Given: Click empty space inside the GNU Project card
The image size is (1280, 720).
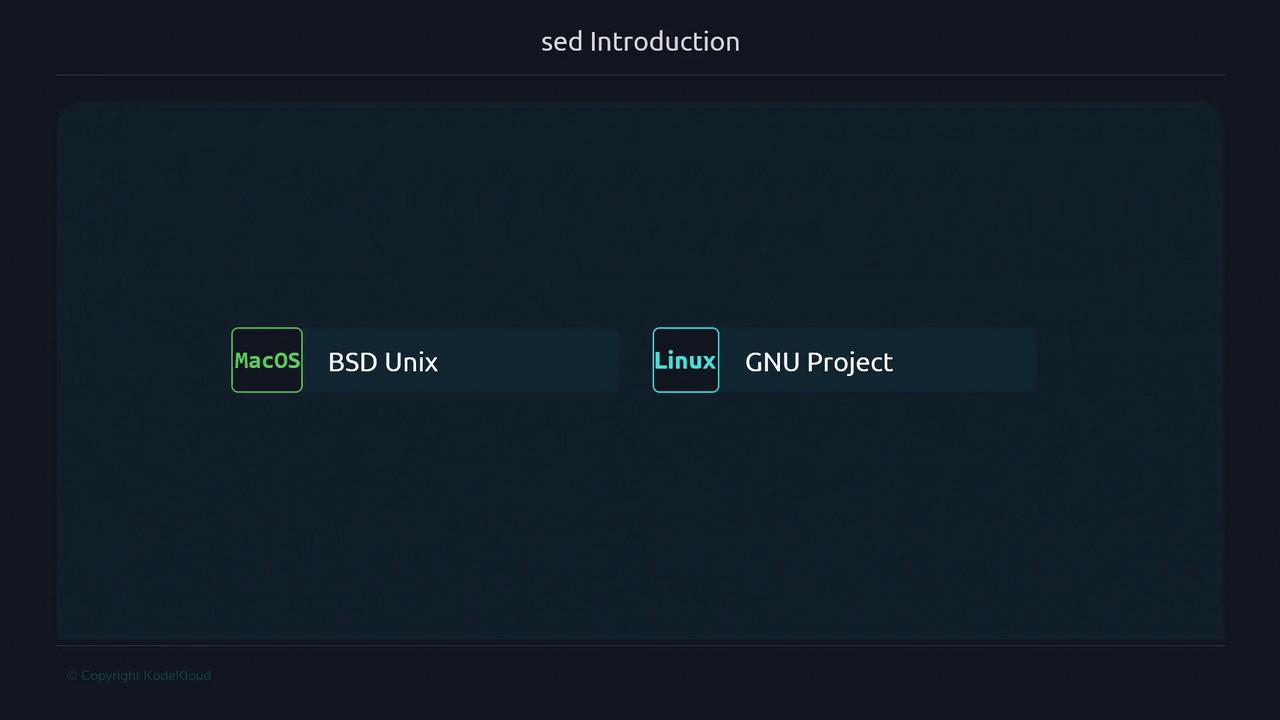Looking at the screenshot, I should coord(970,360).
